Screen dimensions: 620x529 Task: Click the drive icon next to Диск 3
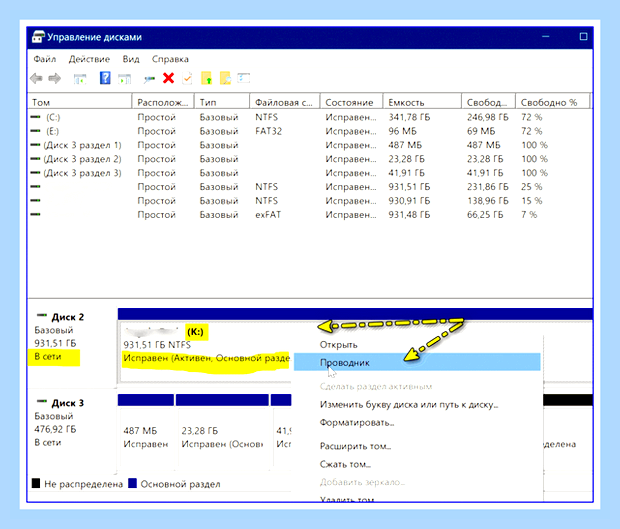pyautogui.click(x=42, y=401)
